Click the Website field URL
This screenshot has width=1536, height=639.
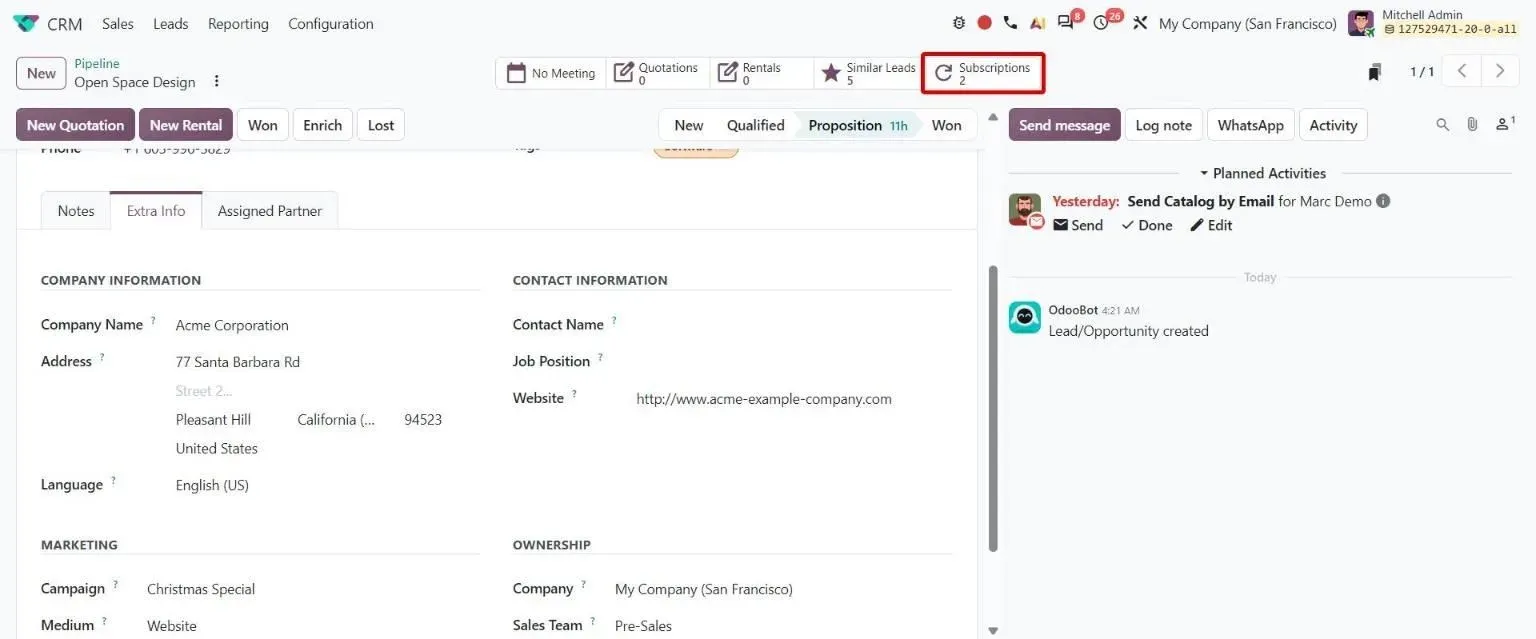click(764, 399)
